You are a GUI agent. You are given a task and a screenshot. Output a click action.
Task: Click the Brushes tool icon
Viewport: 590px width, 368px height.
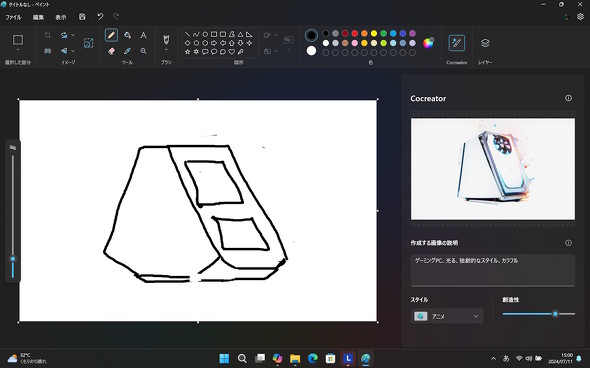[x=166, y=40]
